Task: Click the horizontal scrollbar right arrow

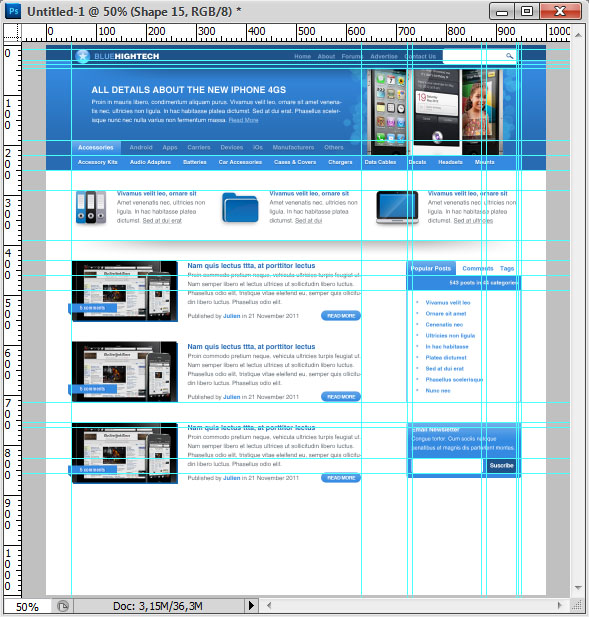Action: (x=559, y=606)
